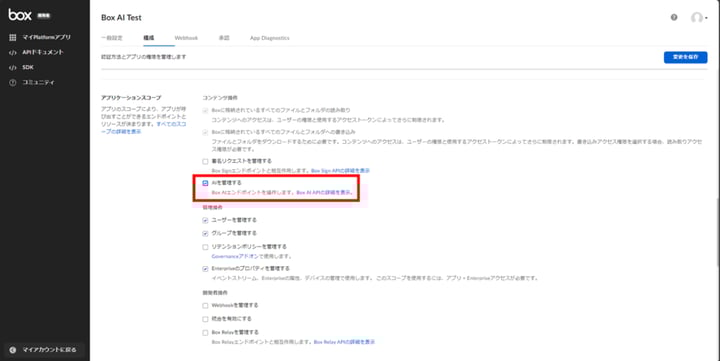Click the 開発者操作 section heading

(215, 293)
